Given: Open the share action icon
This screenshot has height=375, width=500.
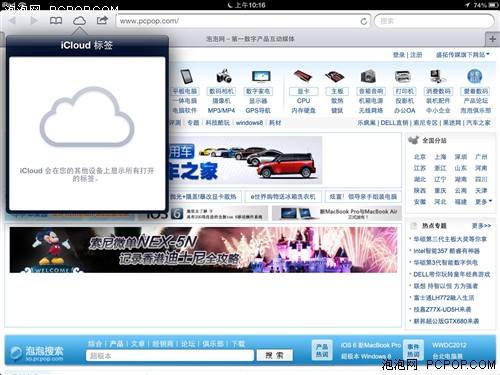Looking at the screenshot, I should click(x=102, y=20).
